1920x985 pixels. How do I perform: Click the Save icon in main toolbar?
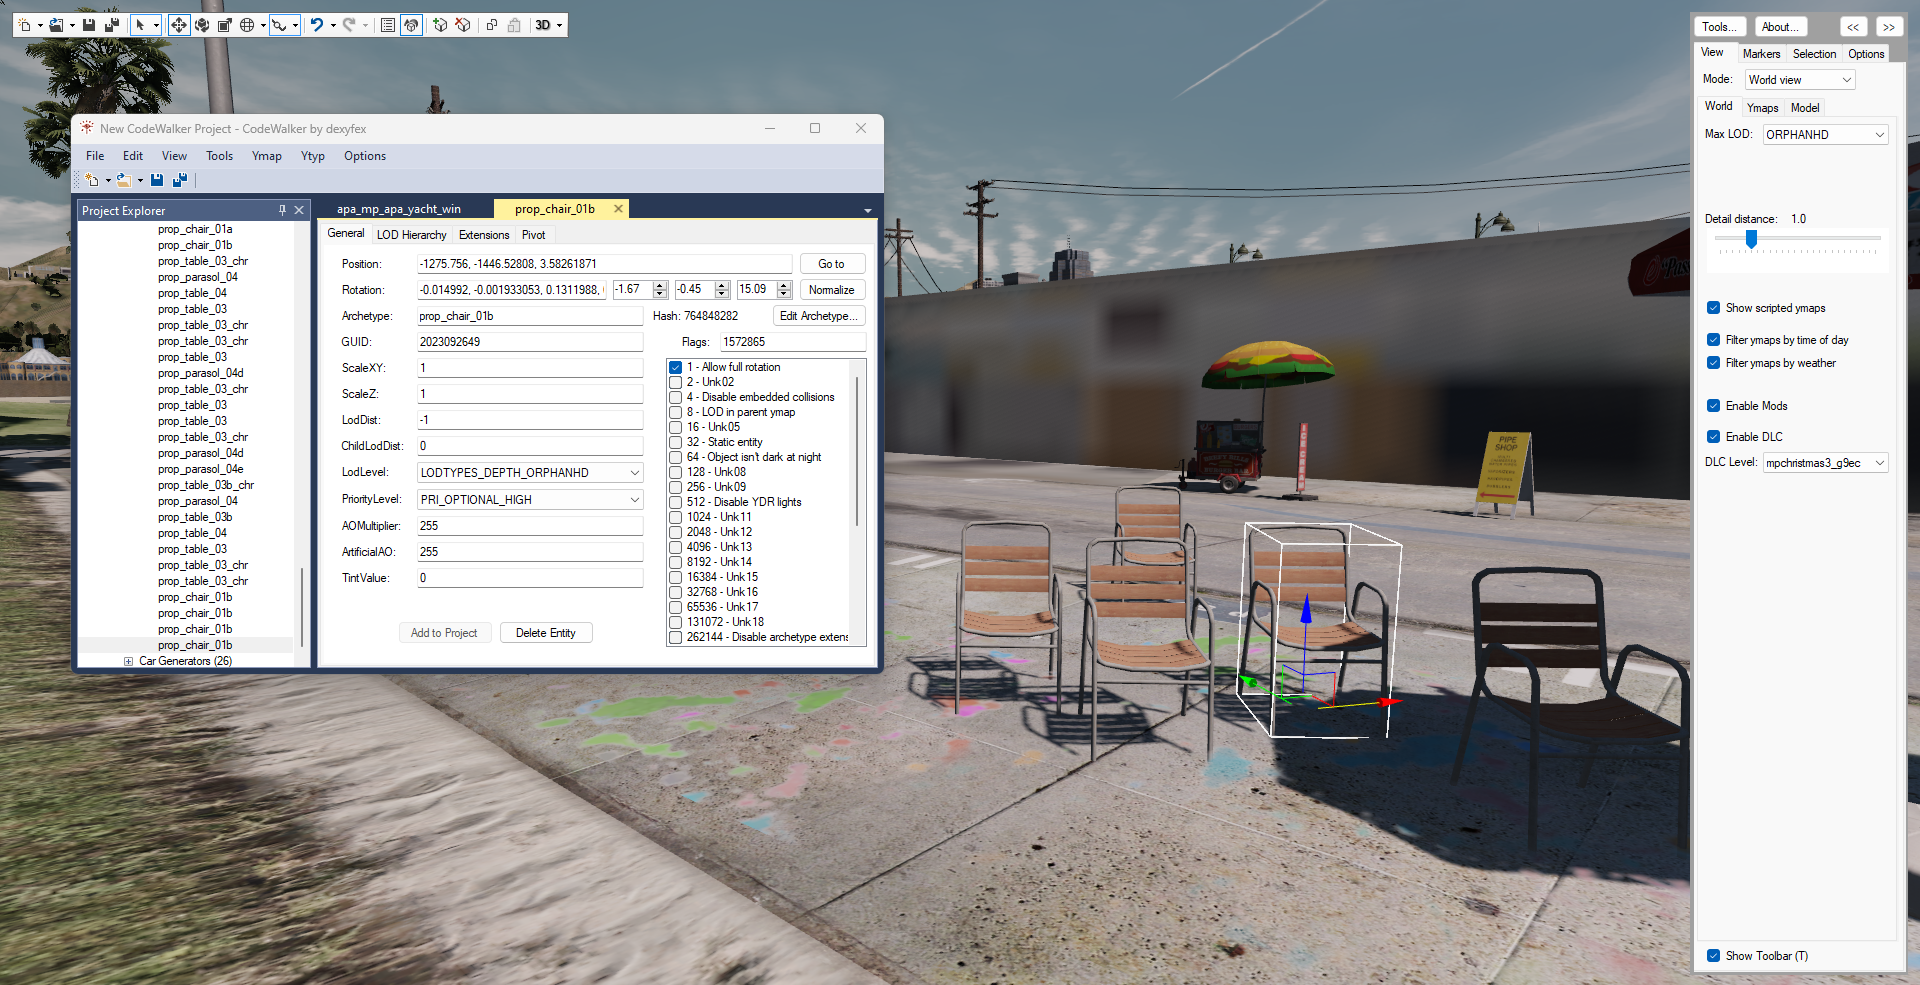pos(89,25)
